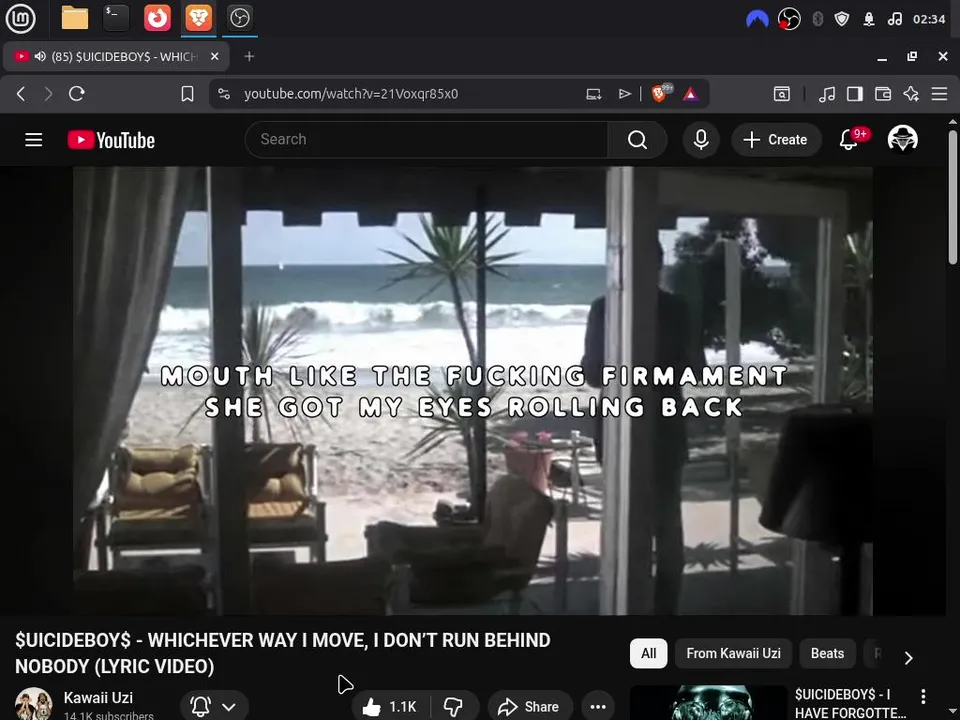Open the Brave music/playlist toolbar icon

coord(827,94)
